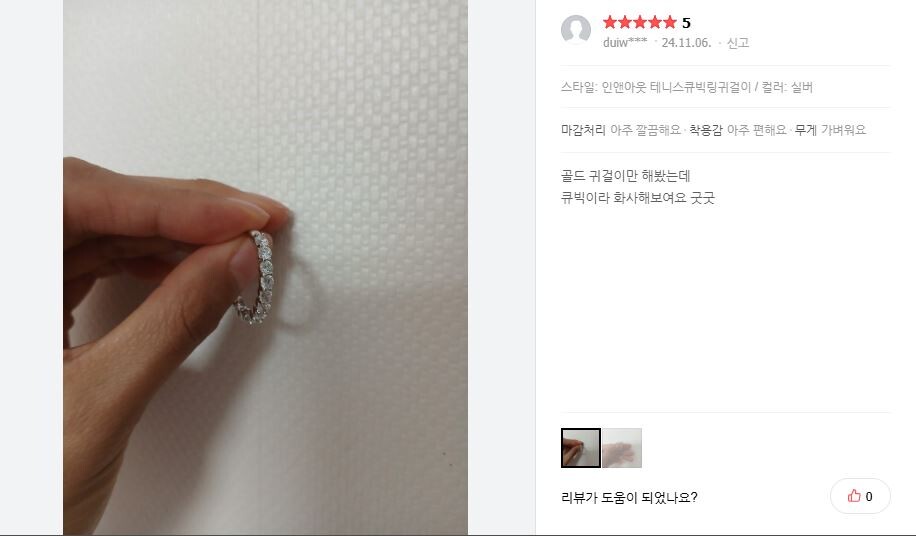Click the like count 0 on the helpful button
This screenshot has width=916, height=536.
tap(869, 497)
